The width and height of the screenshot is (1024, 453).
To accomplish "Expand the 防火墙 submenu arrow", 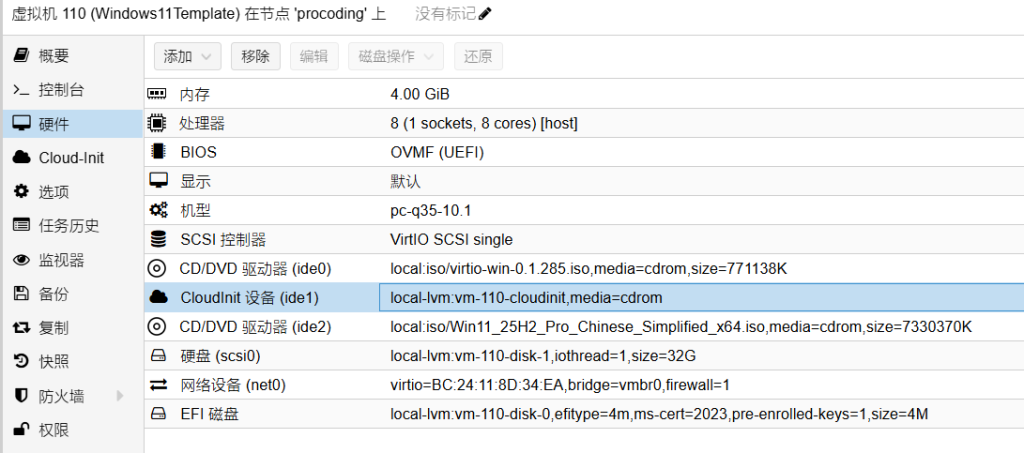I will tap(120, 396).
